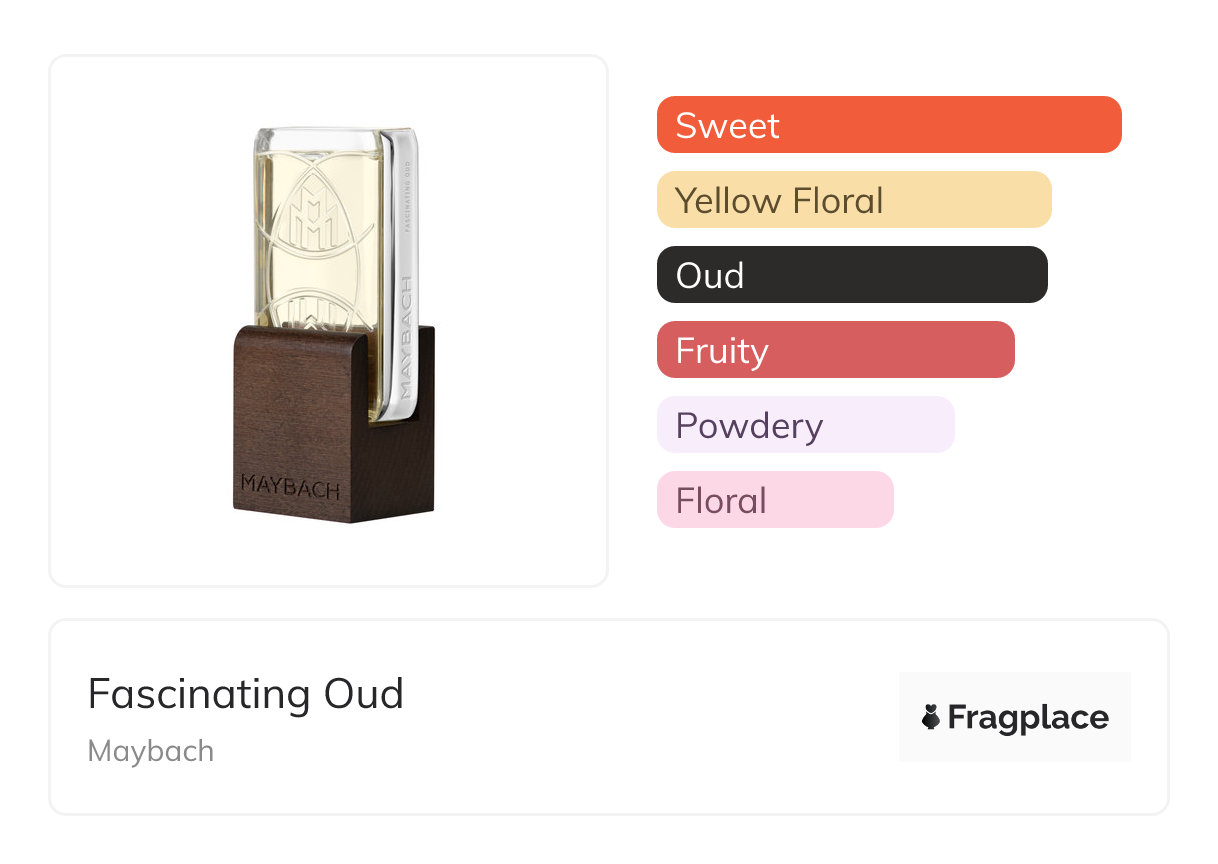Click the vertical MAYBACH text on bottle side

[x=405, y=342]
